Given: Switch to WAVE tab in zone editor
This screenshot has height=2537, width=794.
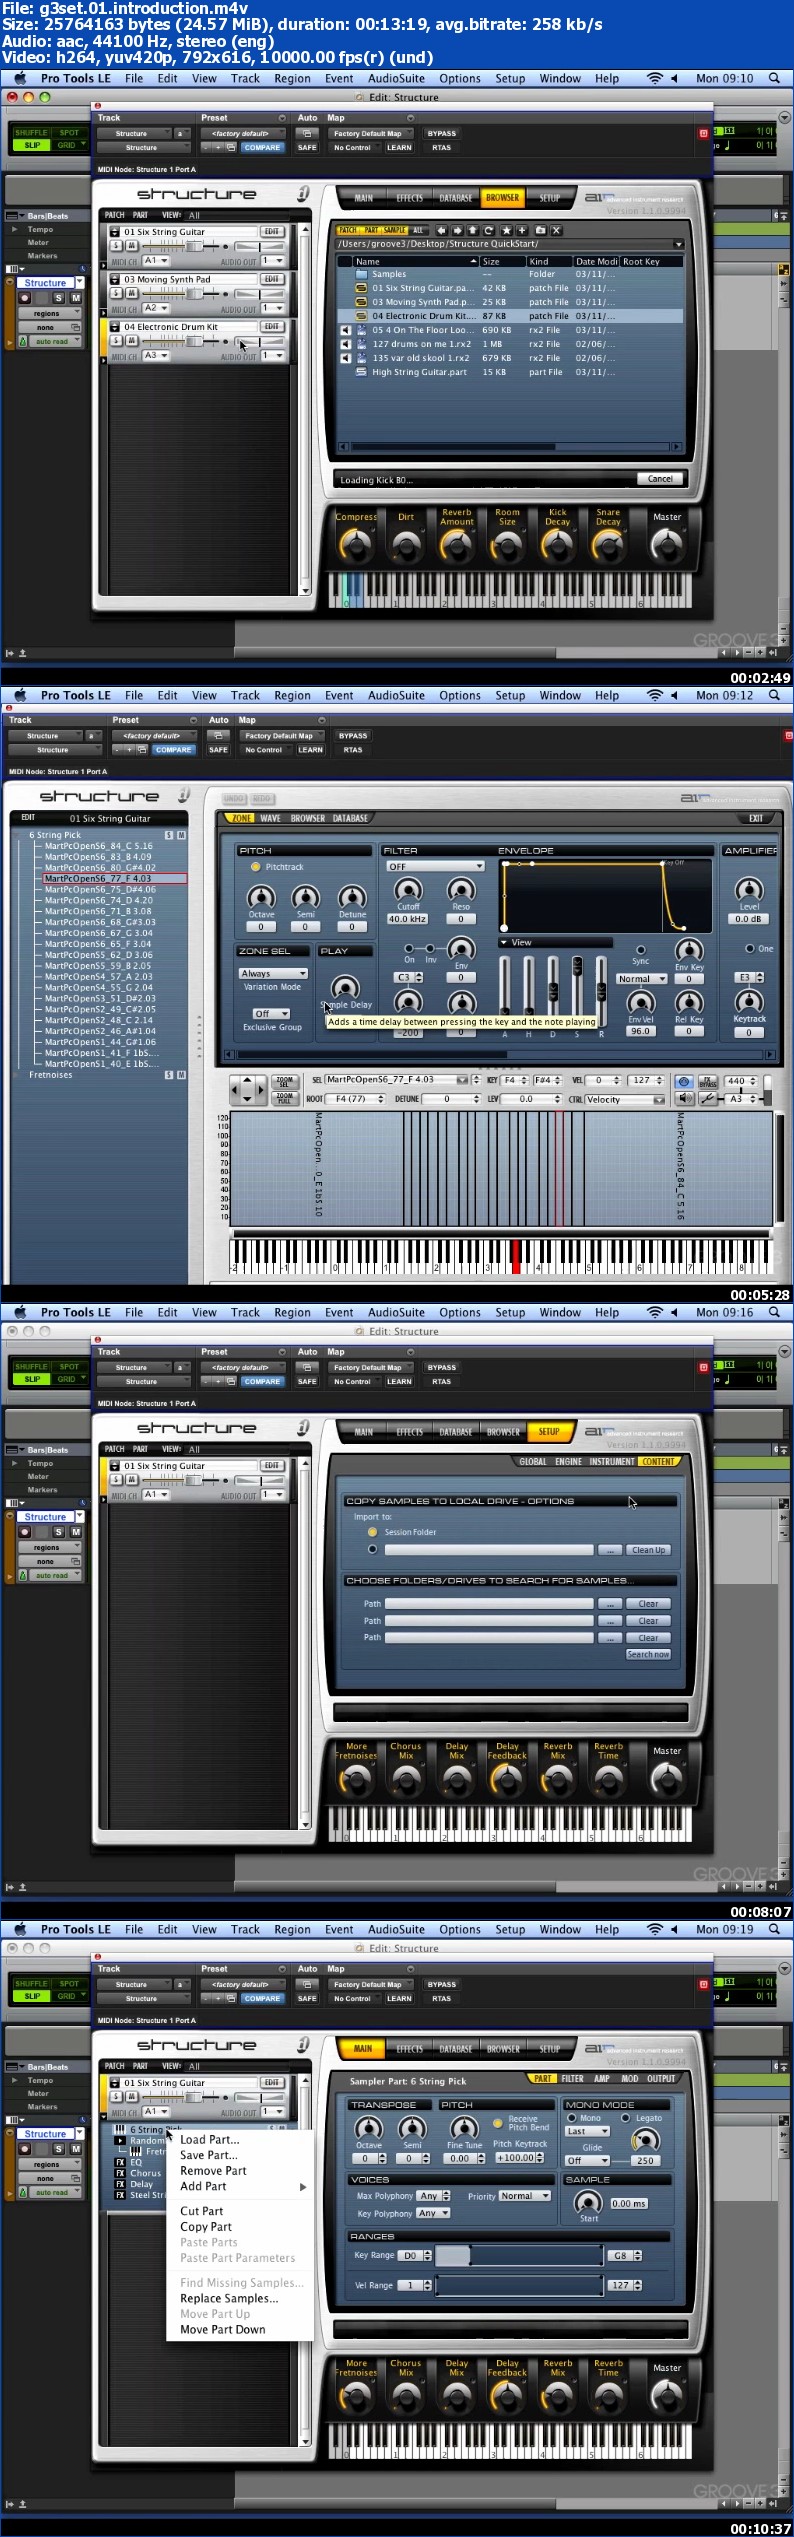Looking at the screenshot, I should [270, 818].
